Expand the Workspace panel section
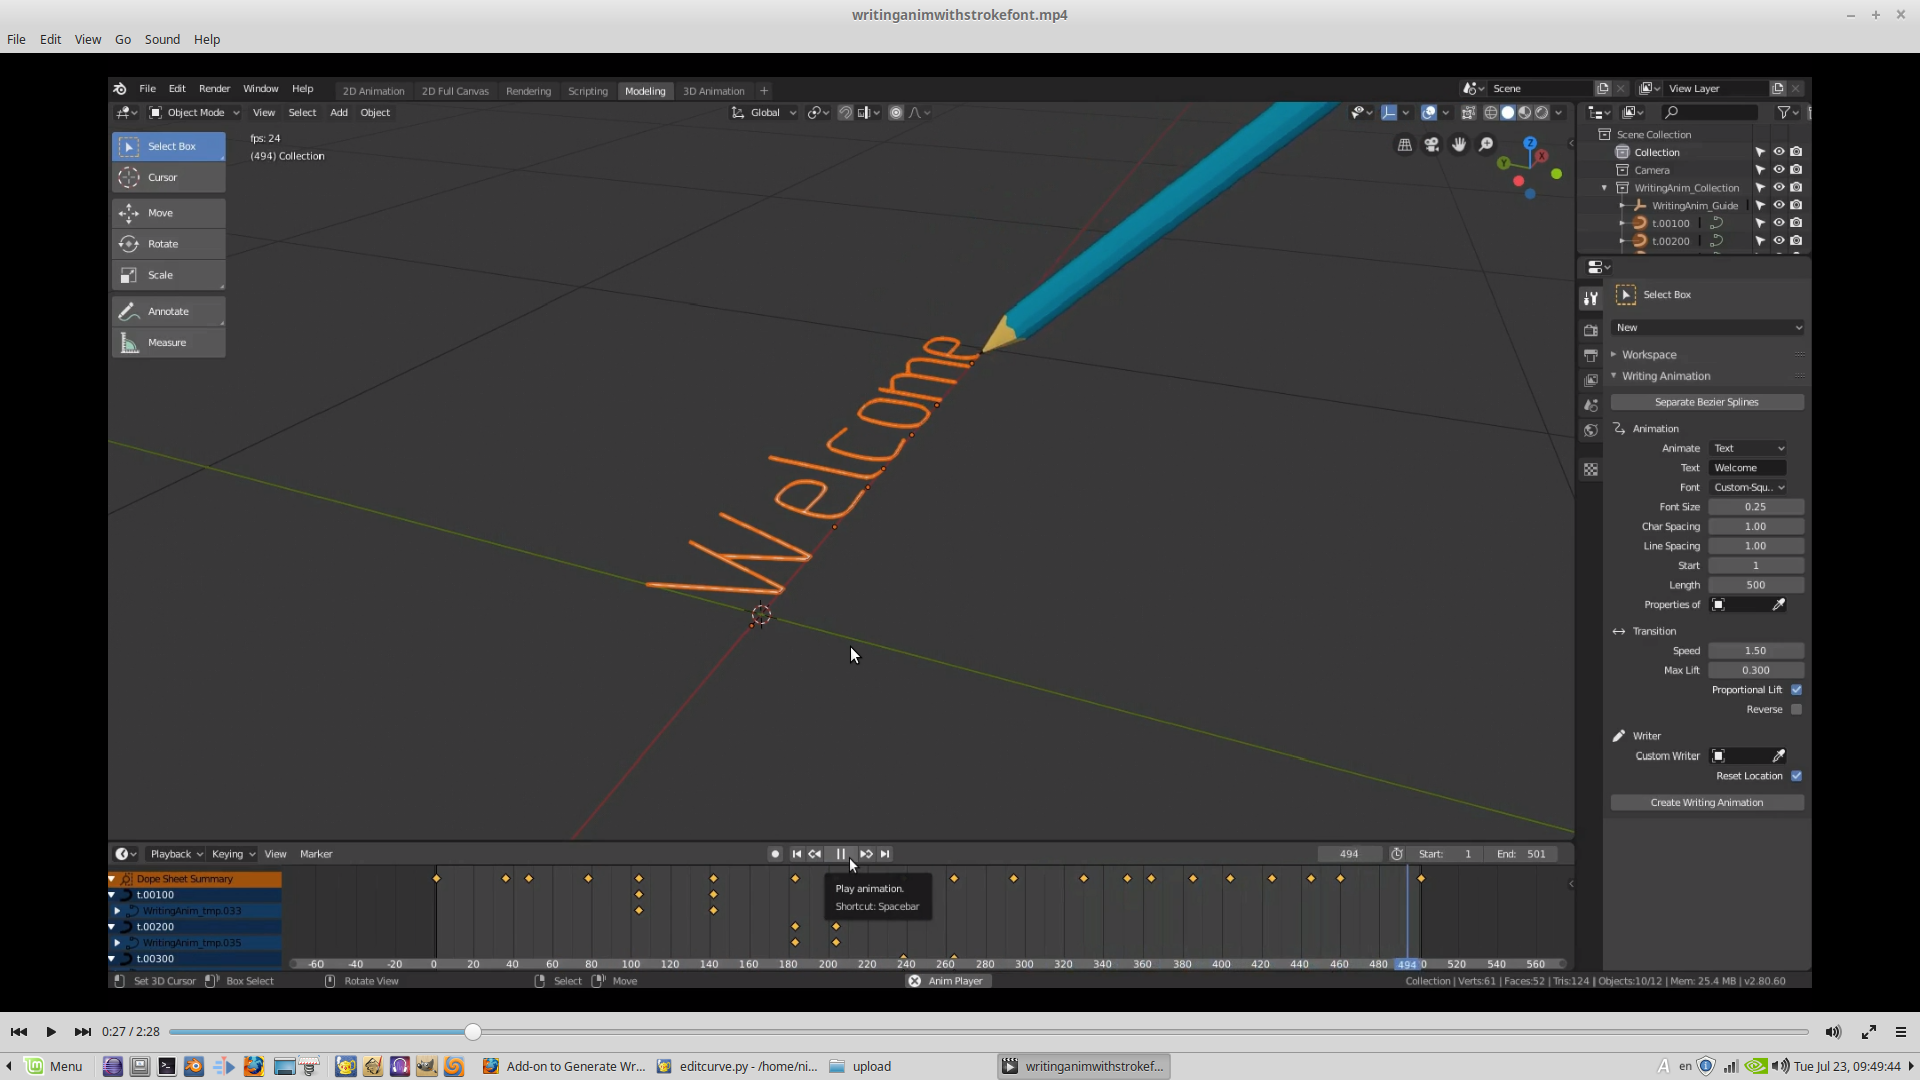Image resolution: width=1920 pixels, height=1080 pixels. click(x=1649, y=355)
